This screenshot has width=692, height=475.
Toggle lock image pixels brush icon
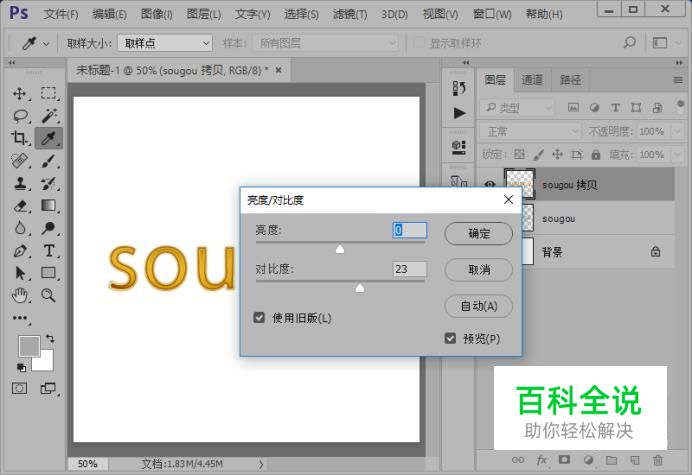click(538, 154)
